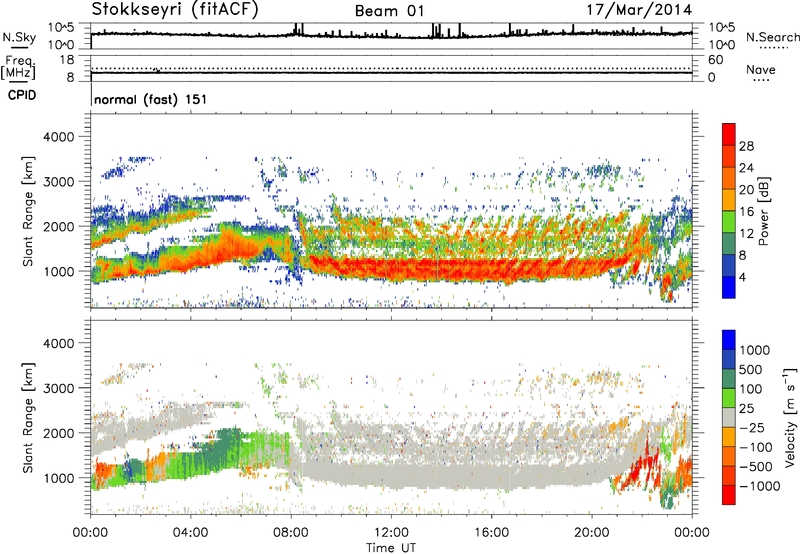Click the '12:00' time tick label
The width and height of the screenshot is (800, 554).
[391, 533]
